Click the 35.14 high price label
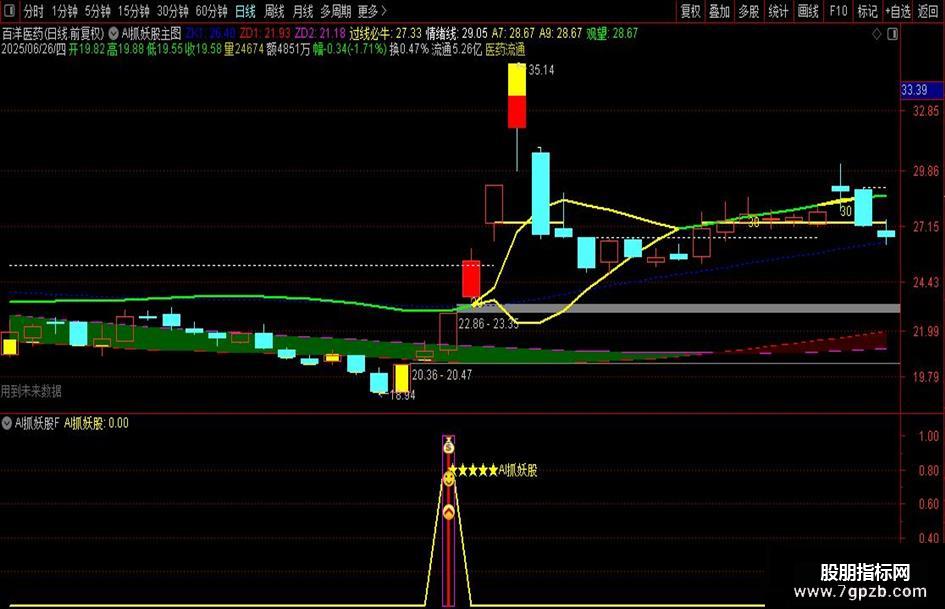This screenshot has height=609, width=945. tap(541, 70)
